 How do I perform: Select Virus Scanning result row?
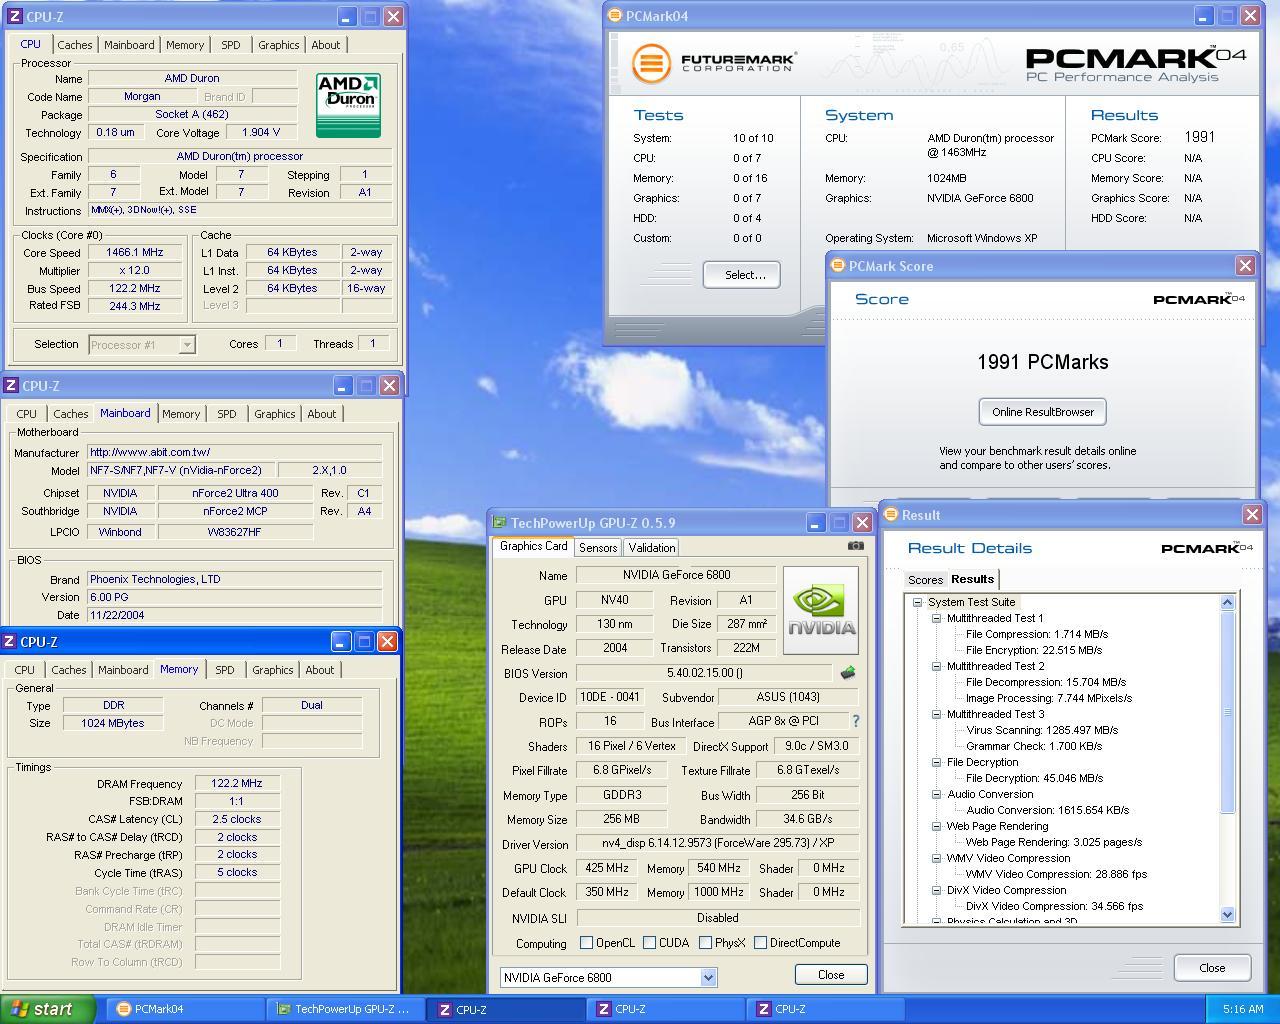pos(1042,730)
